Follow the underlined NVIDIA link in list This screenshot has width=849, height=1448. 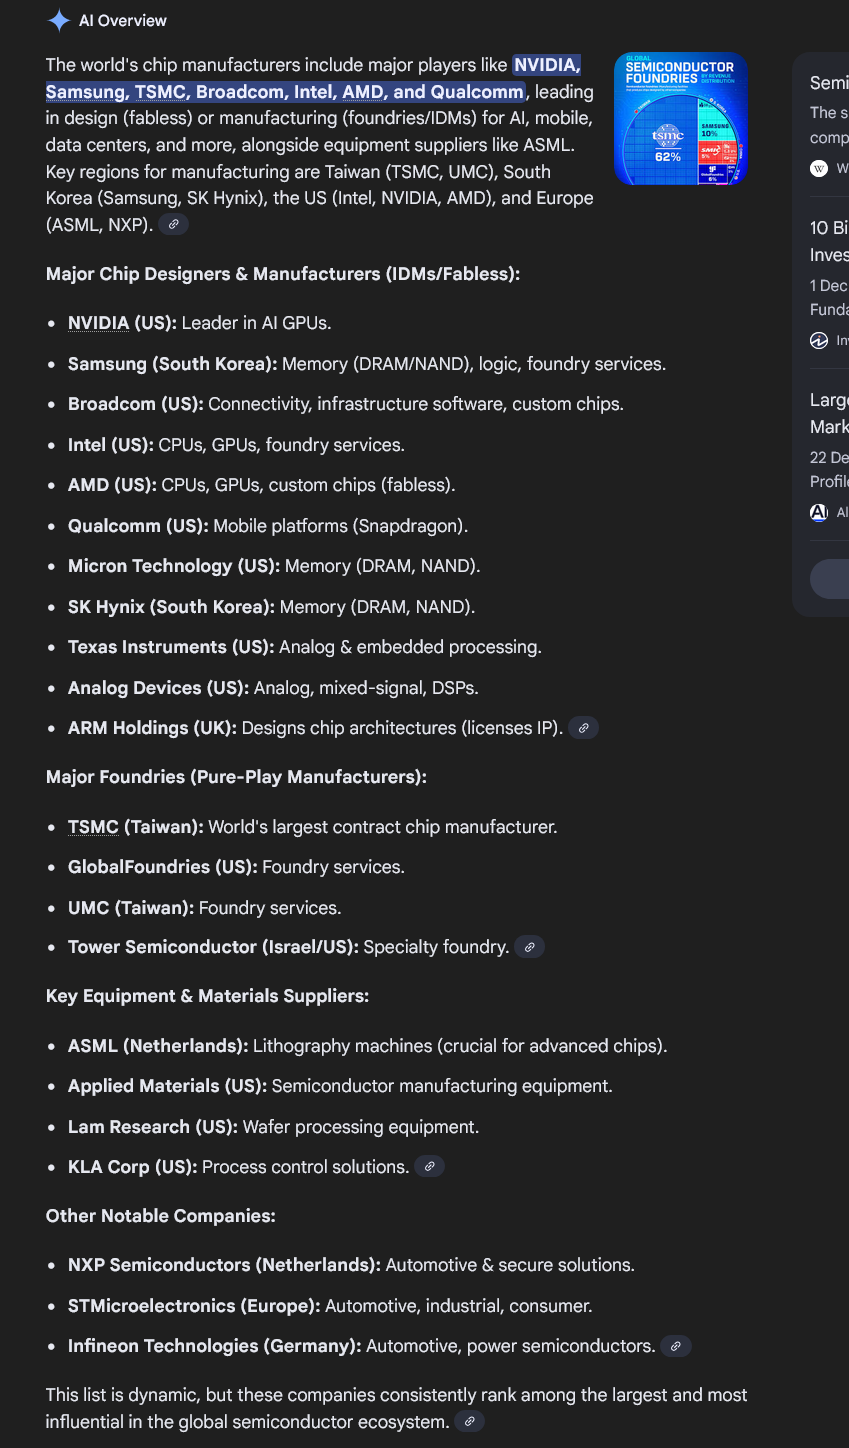[98, 323]
